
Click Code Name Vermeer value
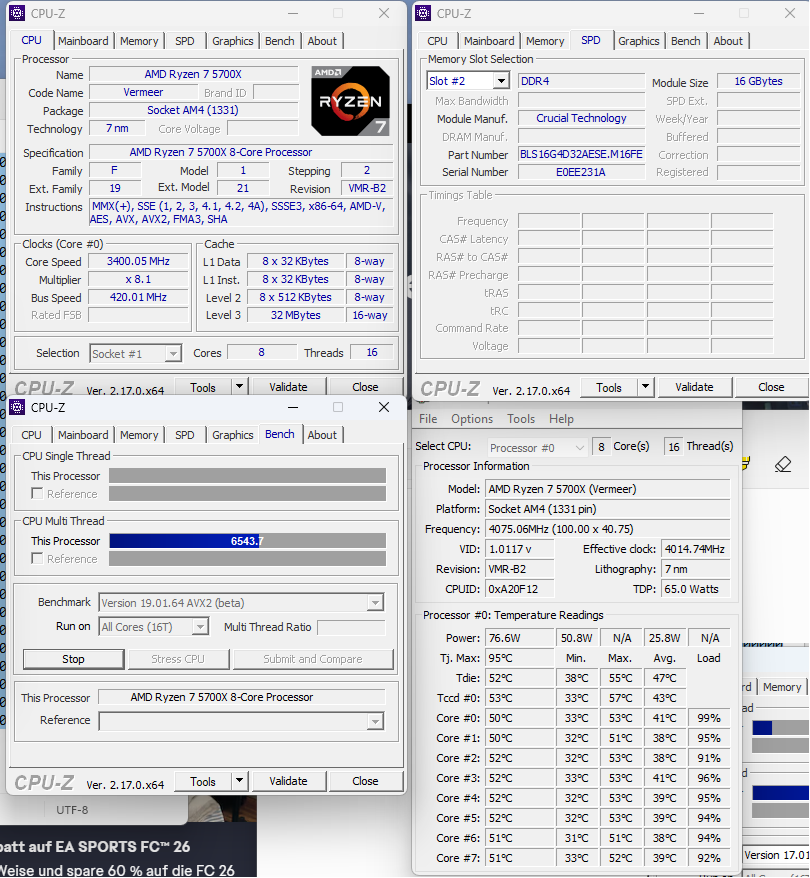coord(143,92)
